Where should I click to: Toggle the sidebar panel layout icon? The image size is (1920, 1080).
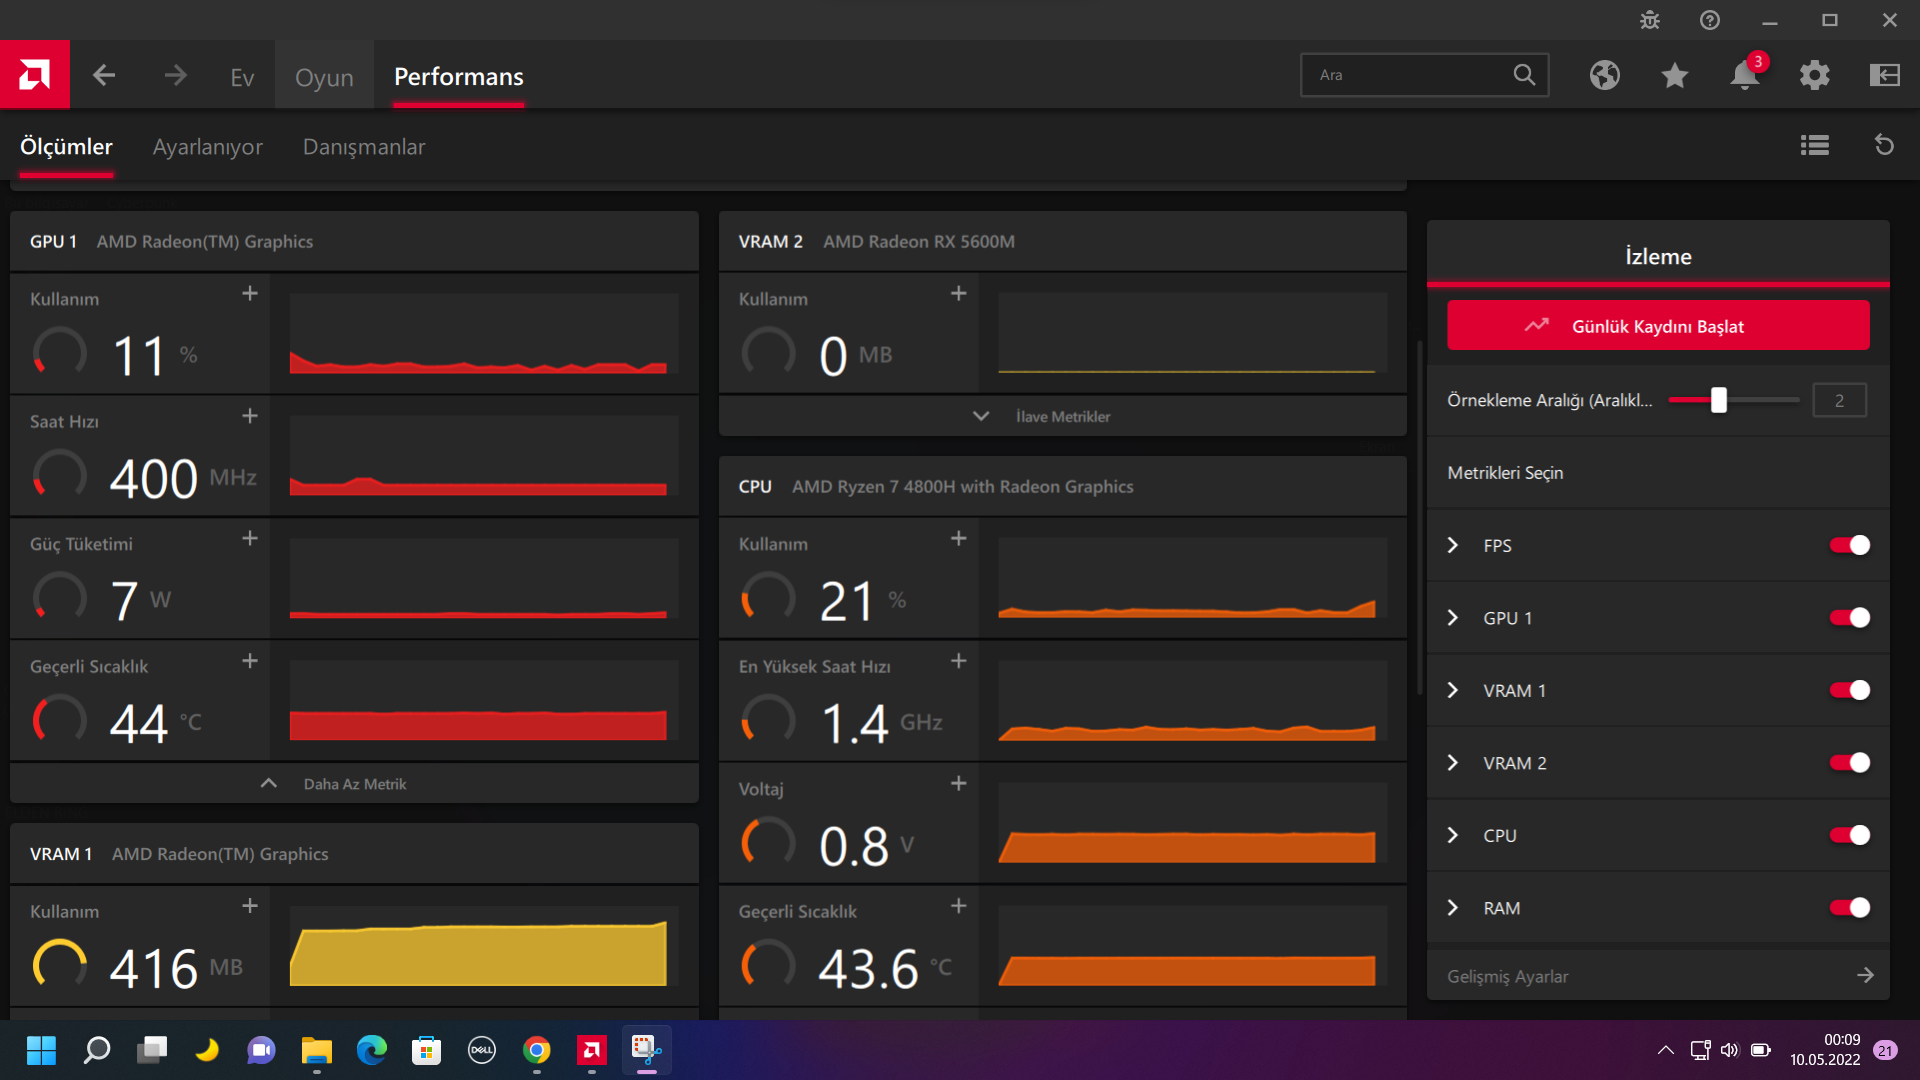coord(1884,75)
